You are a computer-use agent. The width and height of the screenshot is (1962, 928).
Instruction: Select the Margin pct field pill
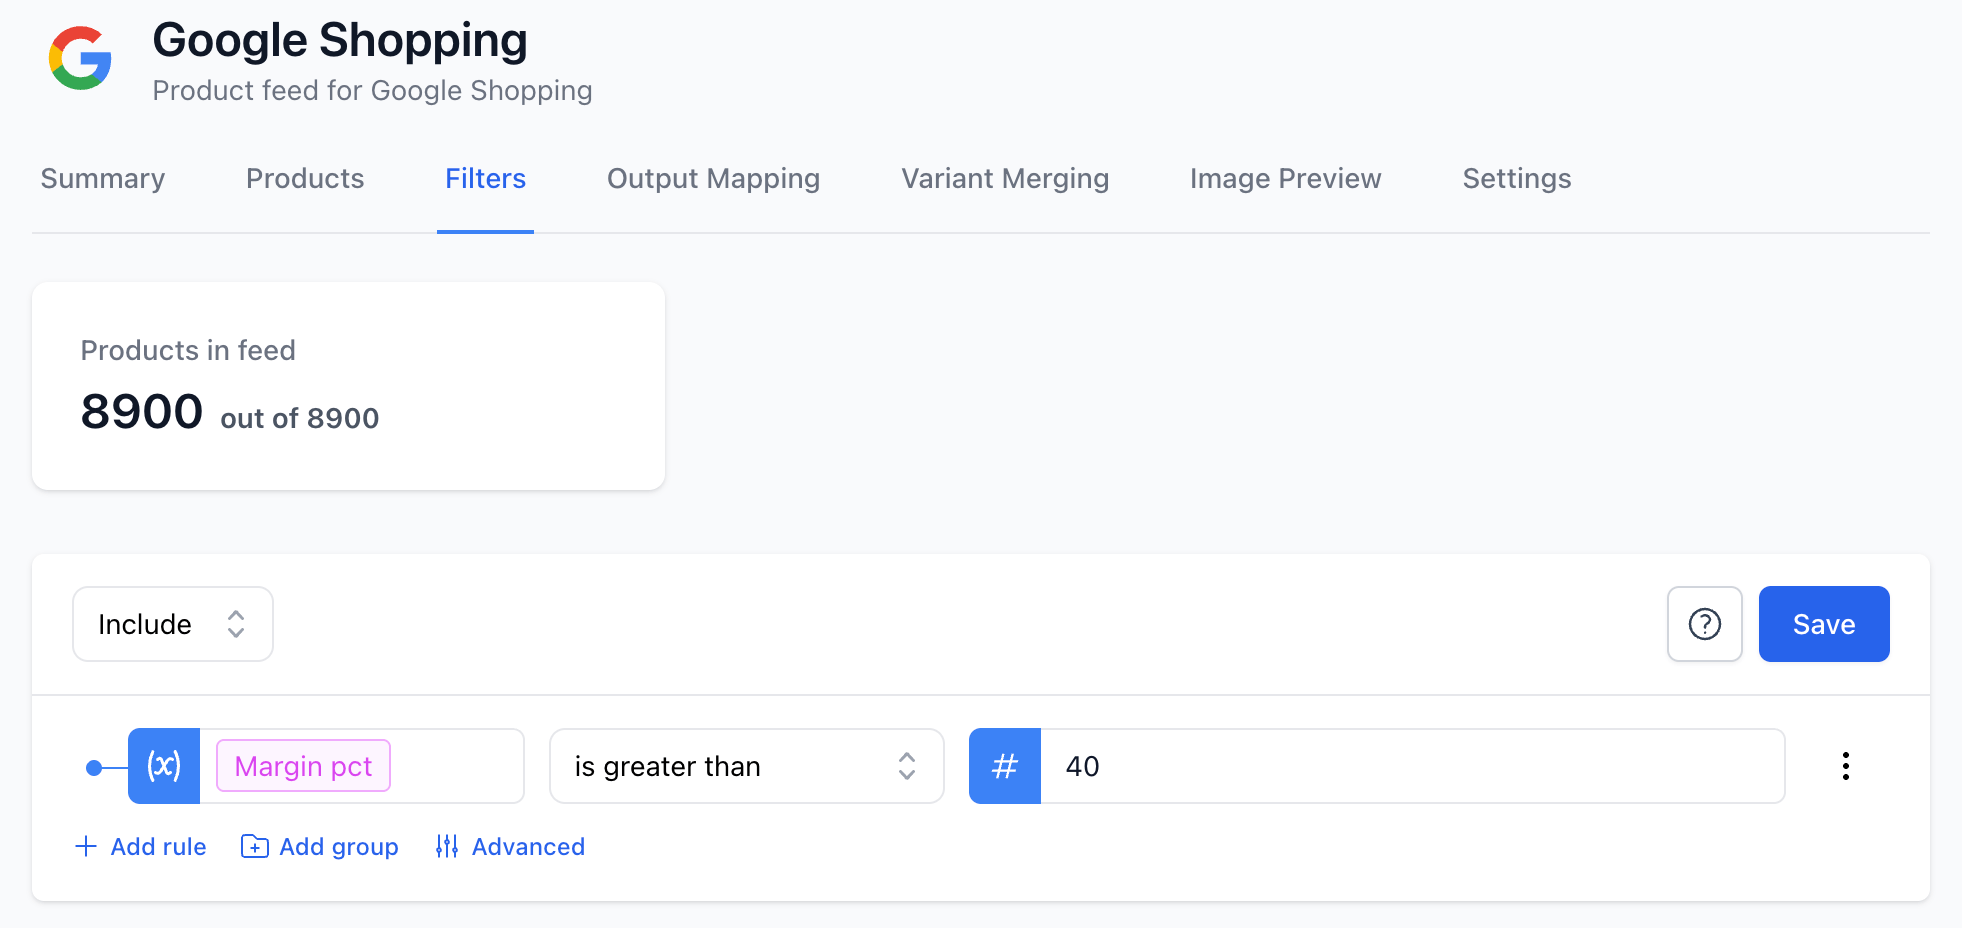(303, 766)
